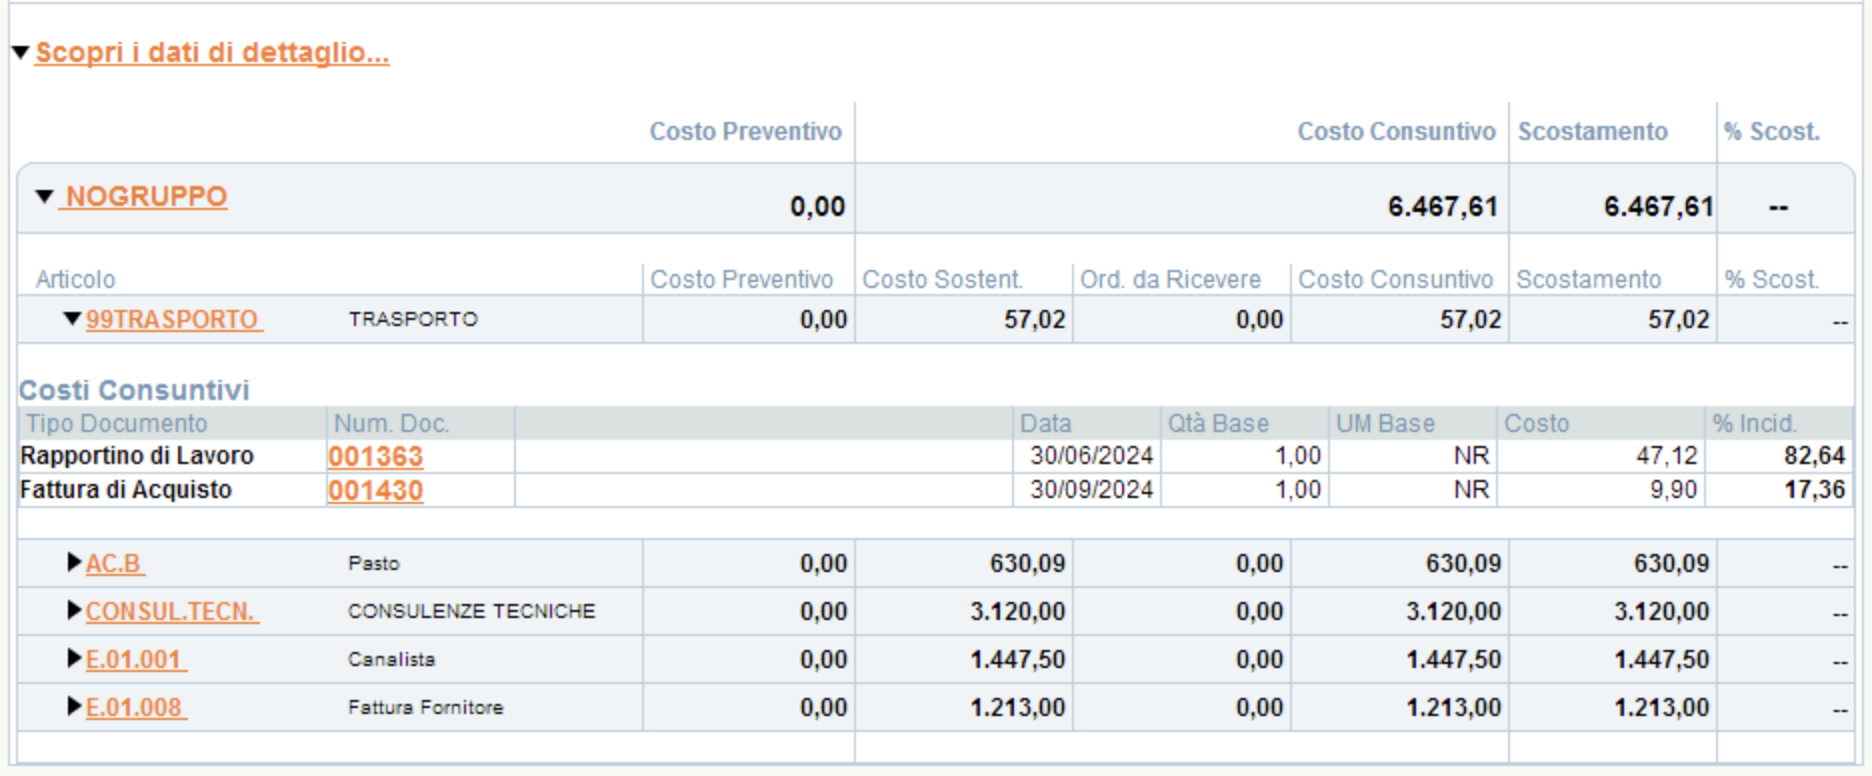Select the cost value 47,12
Viewport: 1872px width, 776px height.
1667,455
